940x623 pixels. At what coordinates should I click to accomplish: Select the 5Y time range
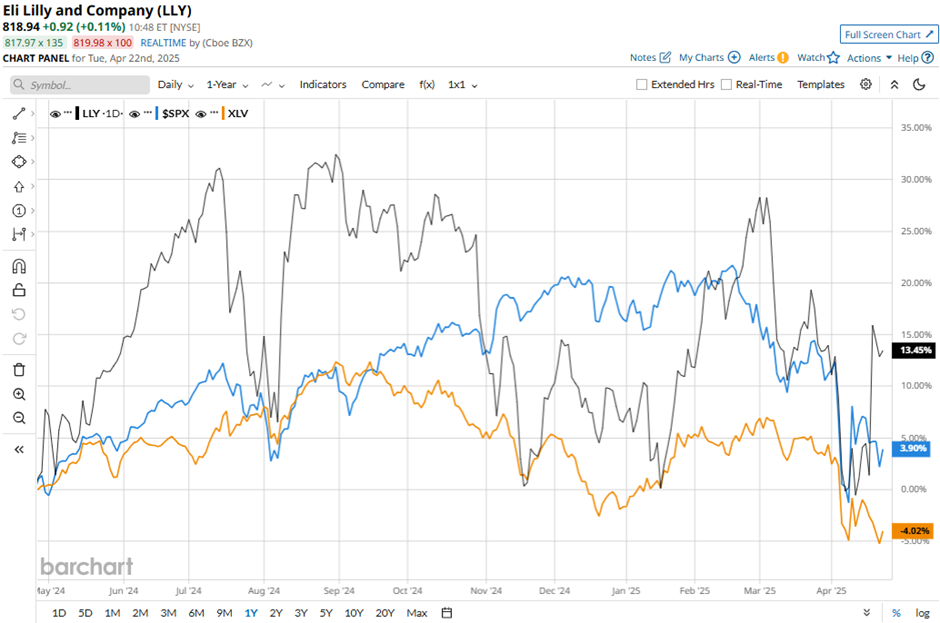point(326,613)
